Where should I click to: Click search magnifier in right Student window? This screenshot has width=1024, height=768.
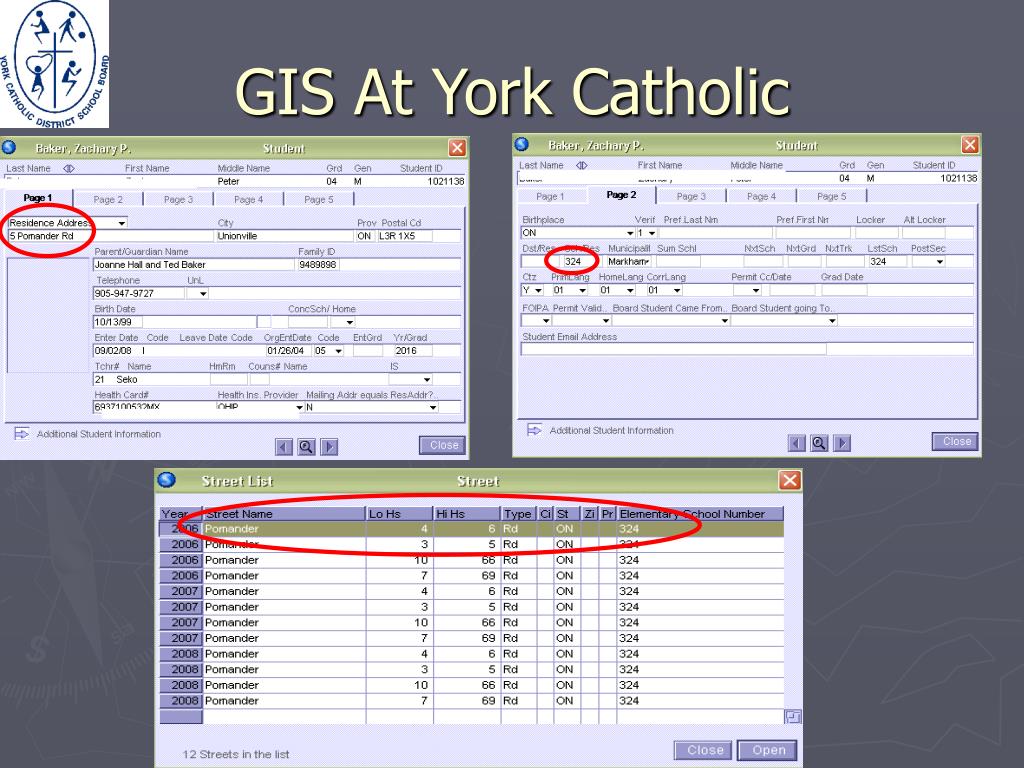click(819, 443)
